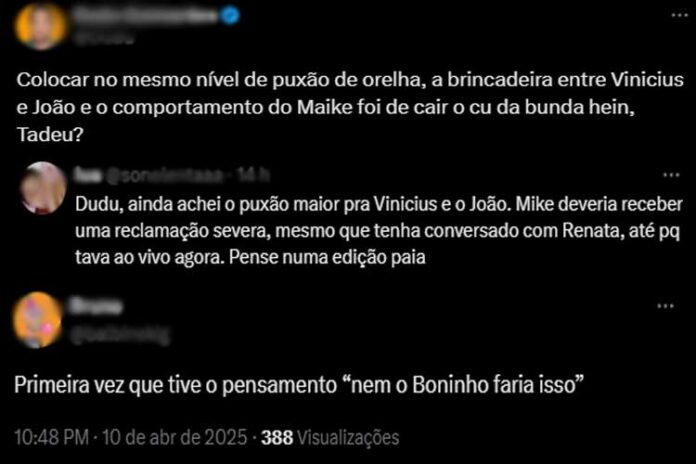Open the blurred handle under the top author name
Screen dimensions: 696x464
coord(104,38)
